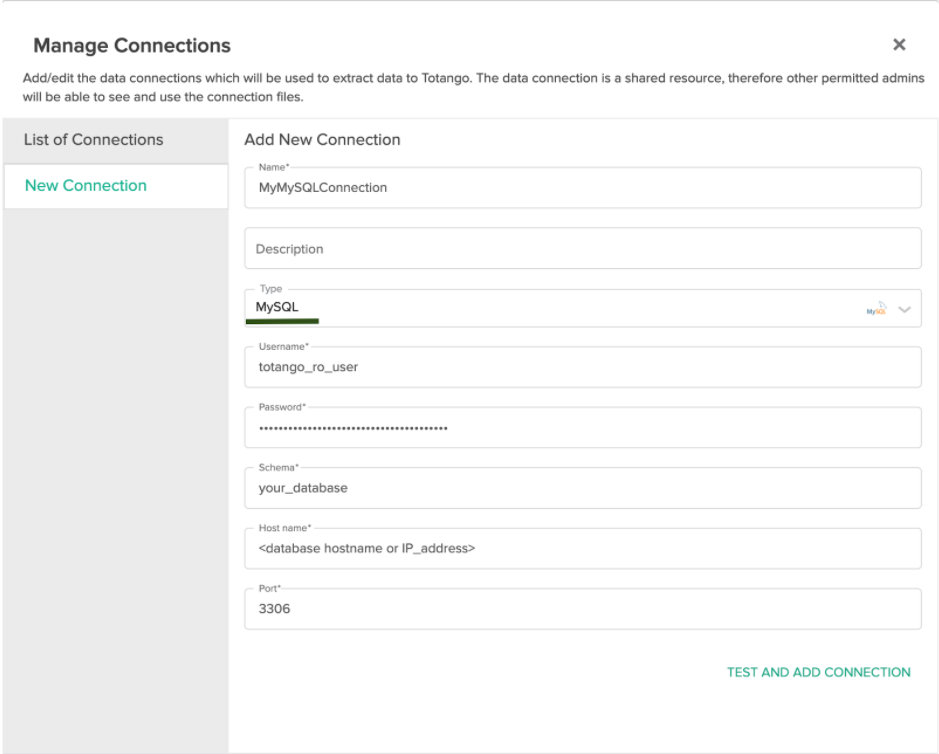The image size is (939, 754).
Task: Click the Host name input field
Action: (583, 549)
